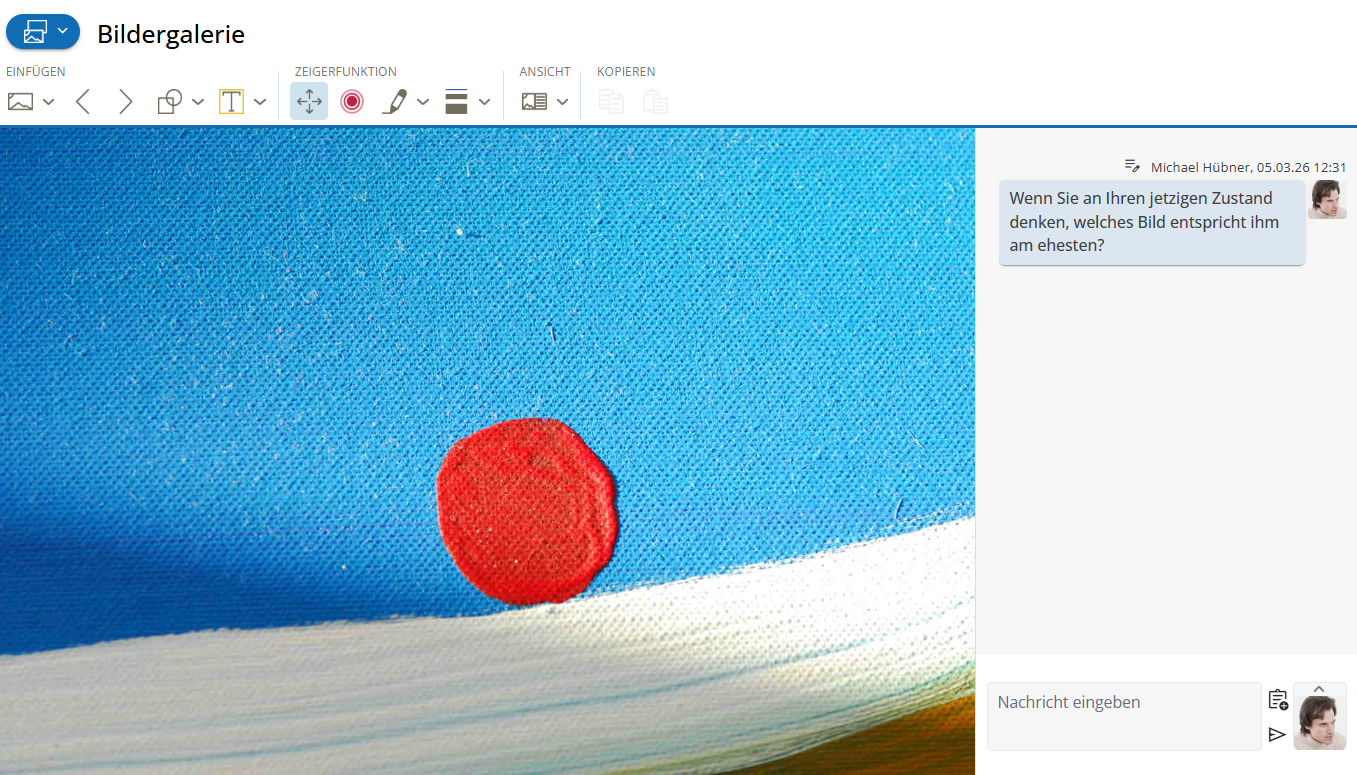Open the pen tool options dropdown
The height and width of the screenshot is (775, 1357).
(423, 102)
